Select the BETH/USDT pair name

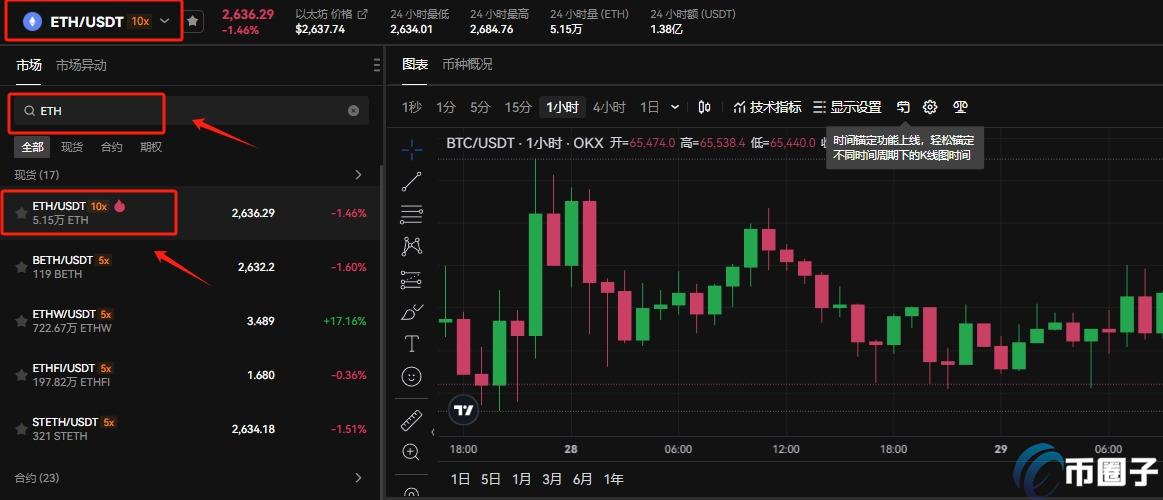click(63, 260)
